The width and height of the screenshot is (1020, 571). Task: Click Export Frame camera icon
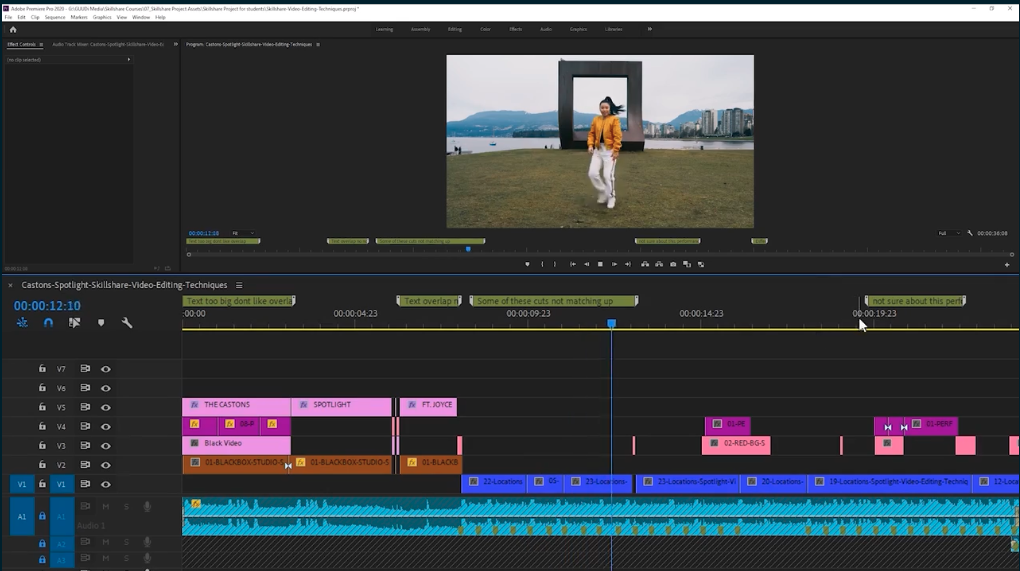pos(673,264)
